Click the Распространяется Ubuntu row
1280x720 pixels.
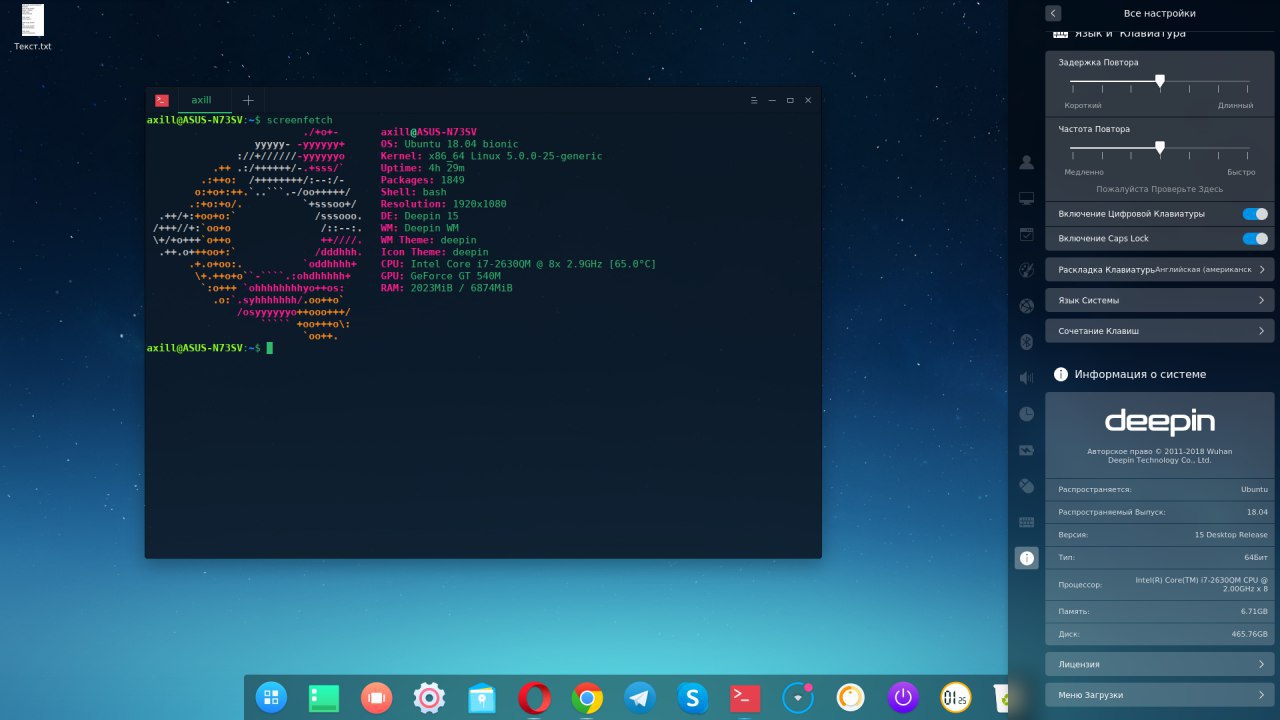1160,489
